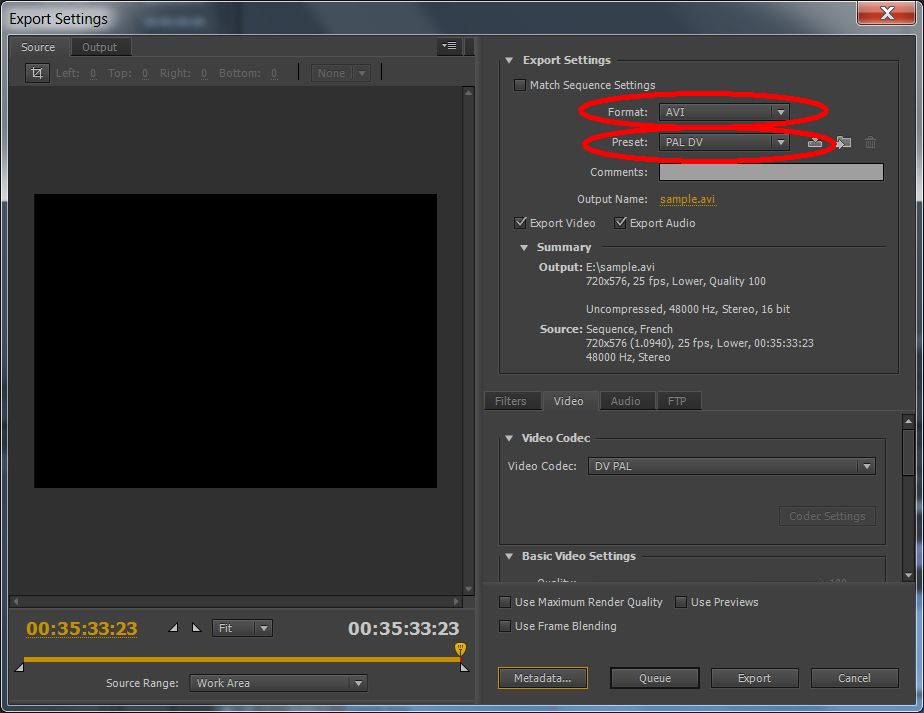Click the Metadata... button
Image resolution: width=924 pixels, height=713 pixels.
click(x=542, y=678)
